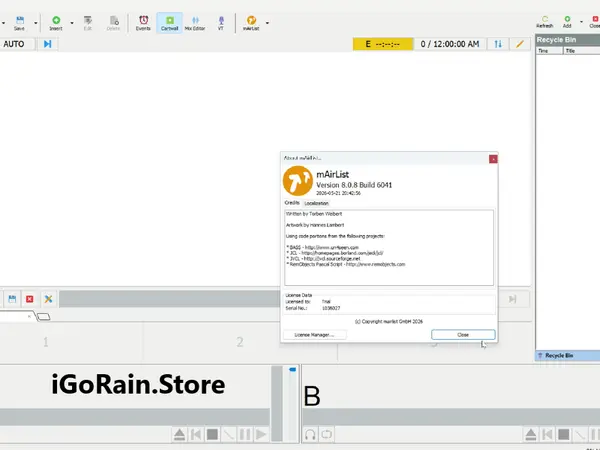The image size is (600, 450).
Task: Select the Recycle Bin tab at panel bottom
Action: pyautogui.click(x=567, y=355)
